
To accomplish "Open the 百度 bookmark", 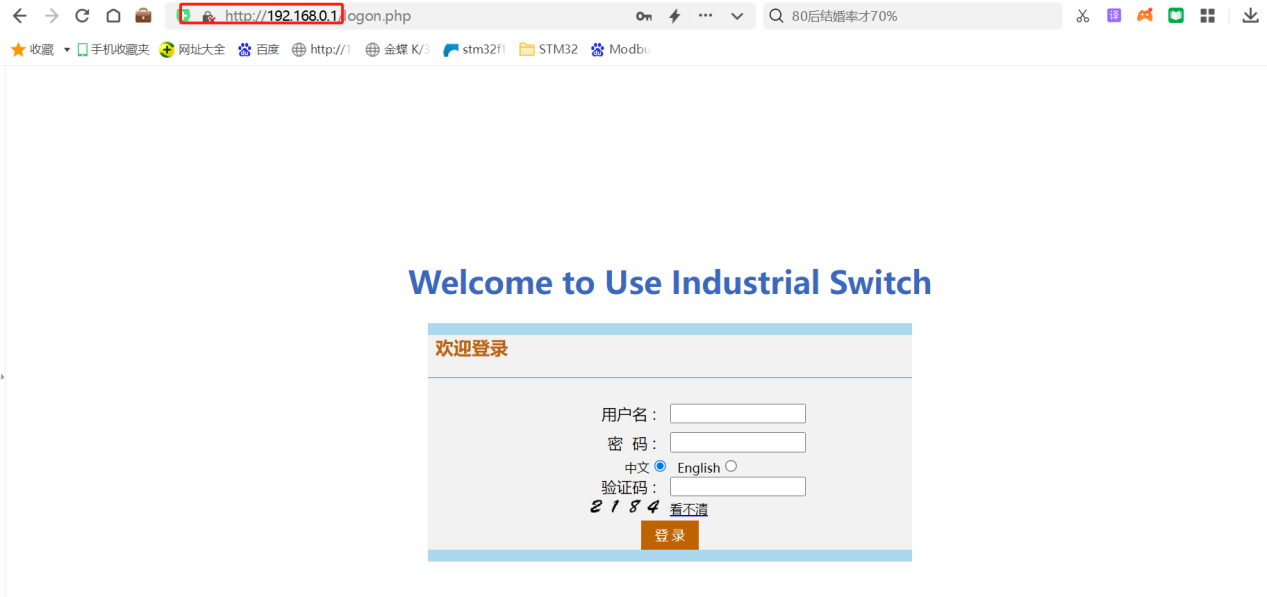I will coord(258,49).
